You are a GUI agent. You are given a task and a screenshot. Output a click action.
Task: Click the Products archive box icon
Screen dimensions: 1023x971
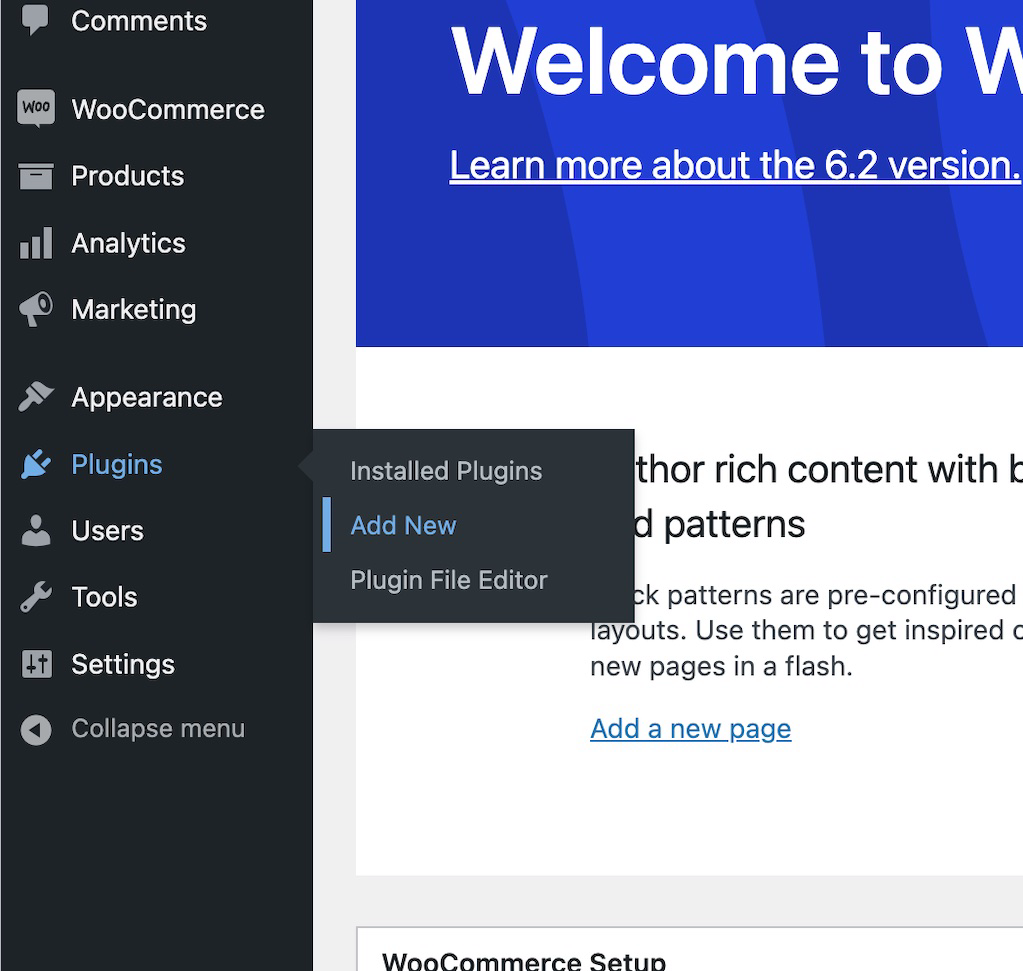(36, 176)
